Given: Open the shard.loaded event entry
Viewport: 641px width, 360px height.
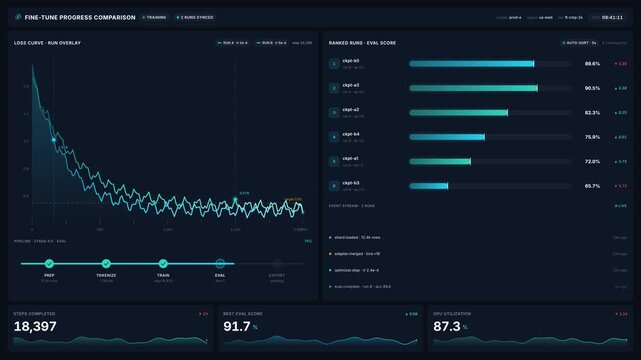Looking at the screenshot, I should (478, 237).
